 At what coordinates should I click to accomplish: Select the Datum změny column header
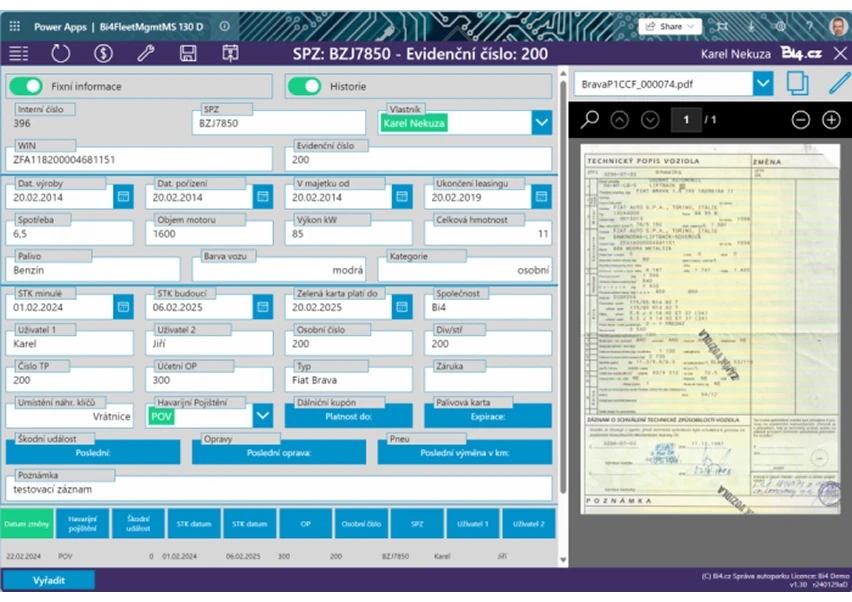click(x=27, y=524)
